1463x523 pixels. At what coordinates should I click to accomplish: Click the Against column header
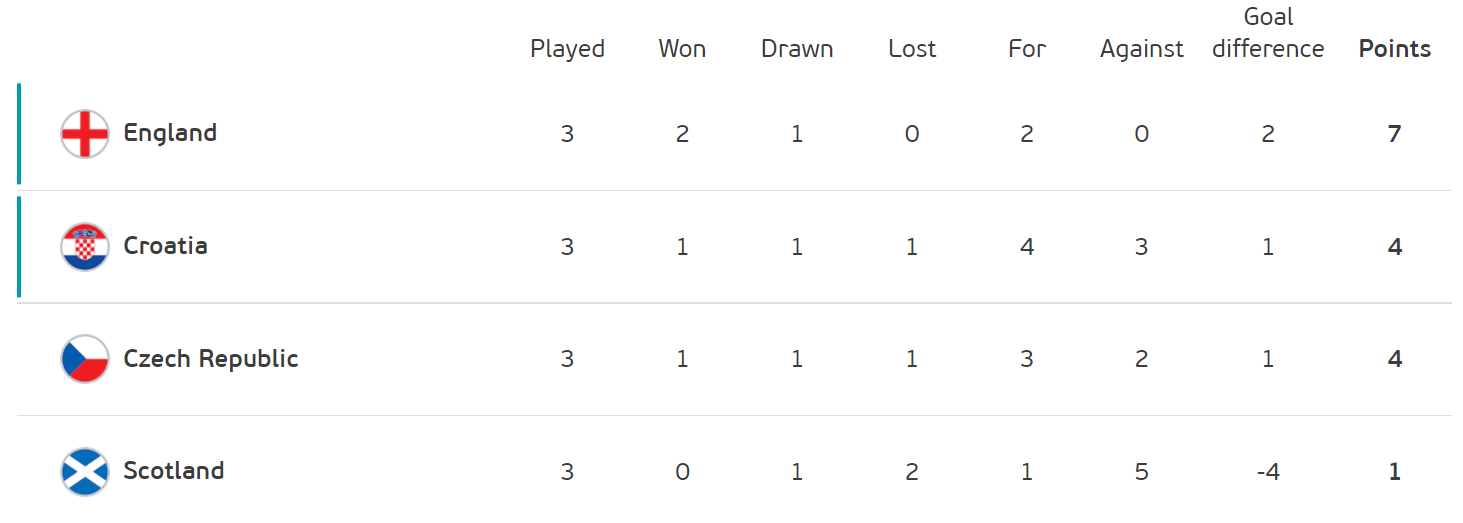click(x=1142, y=49)
